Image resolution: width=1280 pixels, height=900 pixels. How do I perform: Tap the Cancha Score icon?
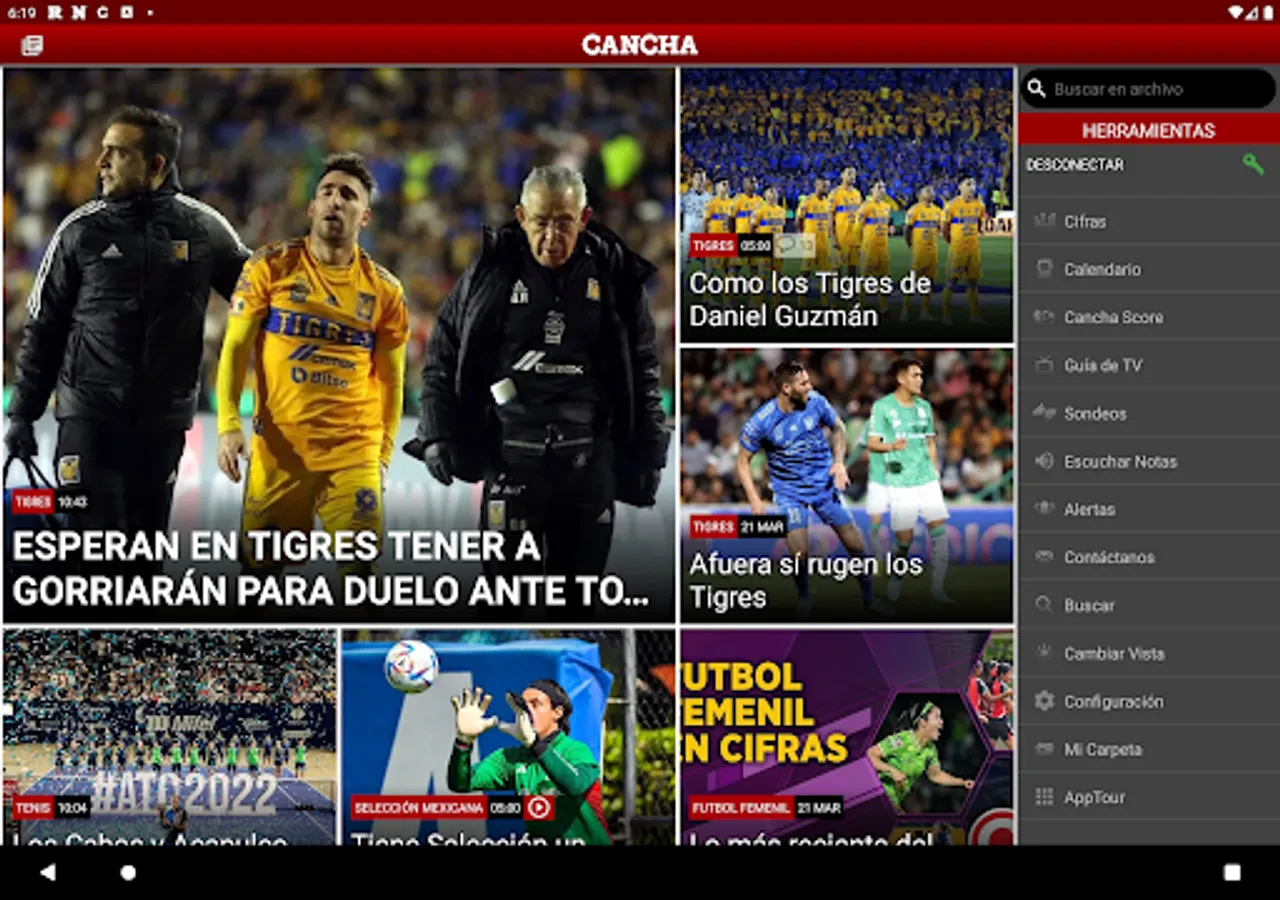coord(1044,316)
